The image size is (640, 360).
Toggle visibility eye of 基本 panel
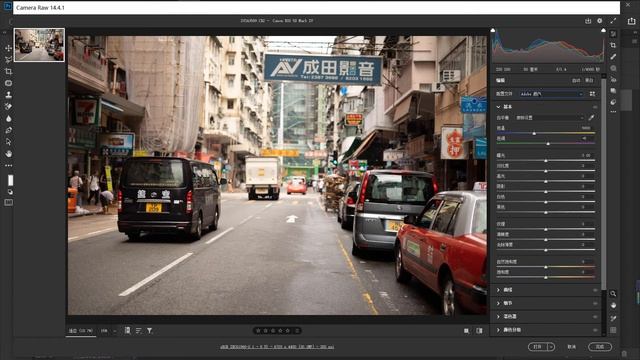595,107
